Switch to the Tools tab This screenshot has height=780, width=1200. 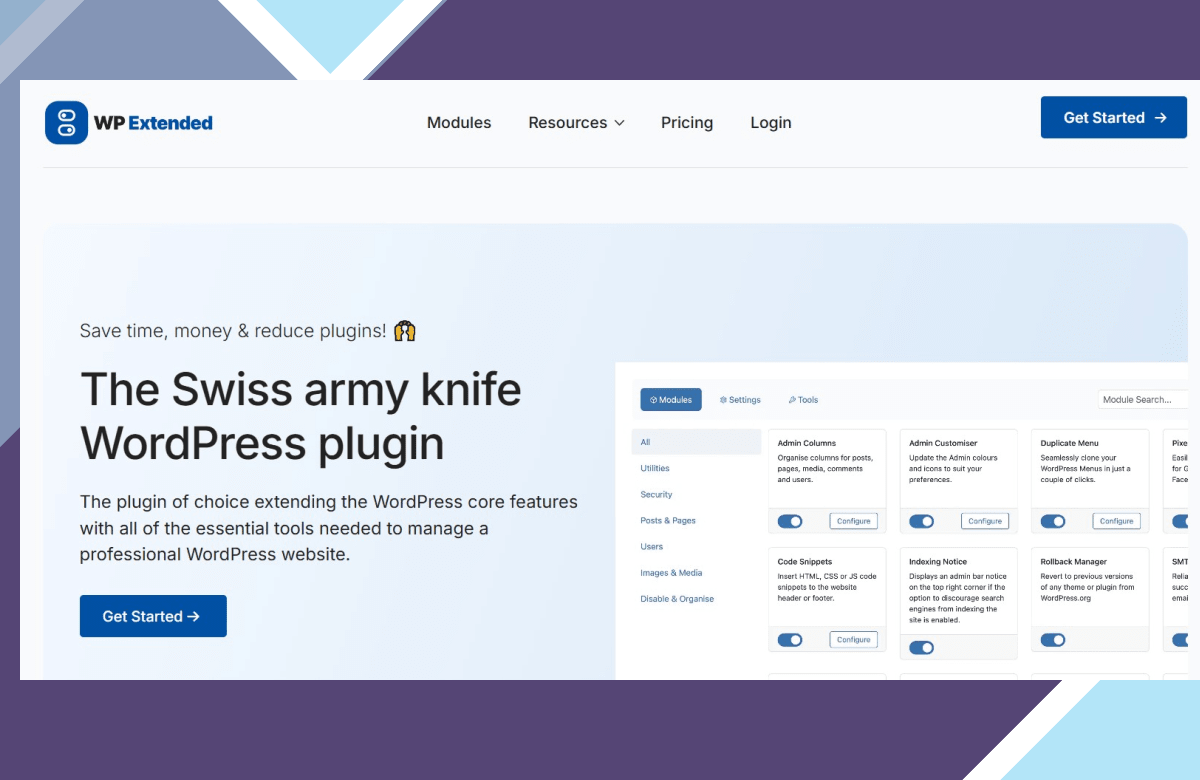click(x=803, y=400)
